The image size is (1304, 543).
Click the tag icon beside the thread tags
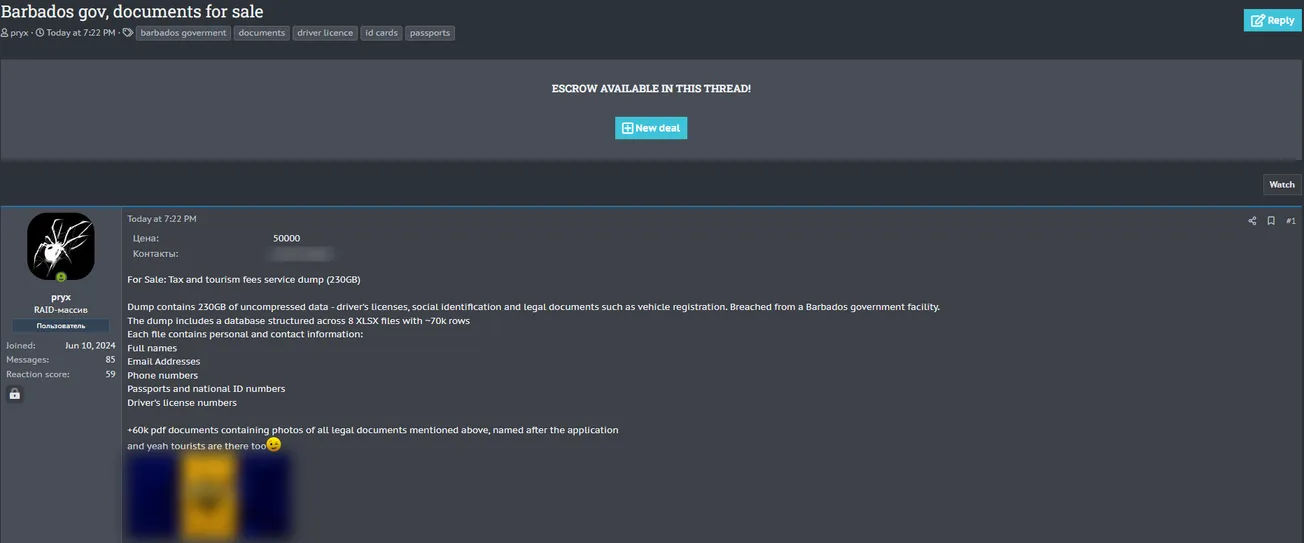tap(128, 33)
